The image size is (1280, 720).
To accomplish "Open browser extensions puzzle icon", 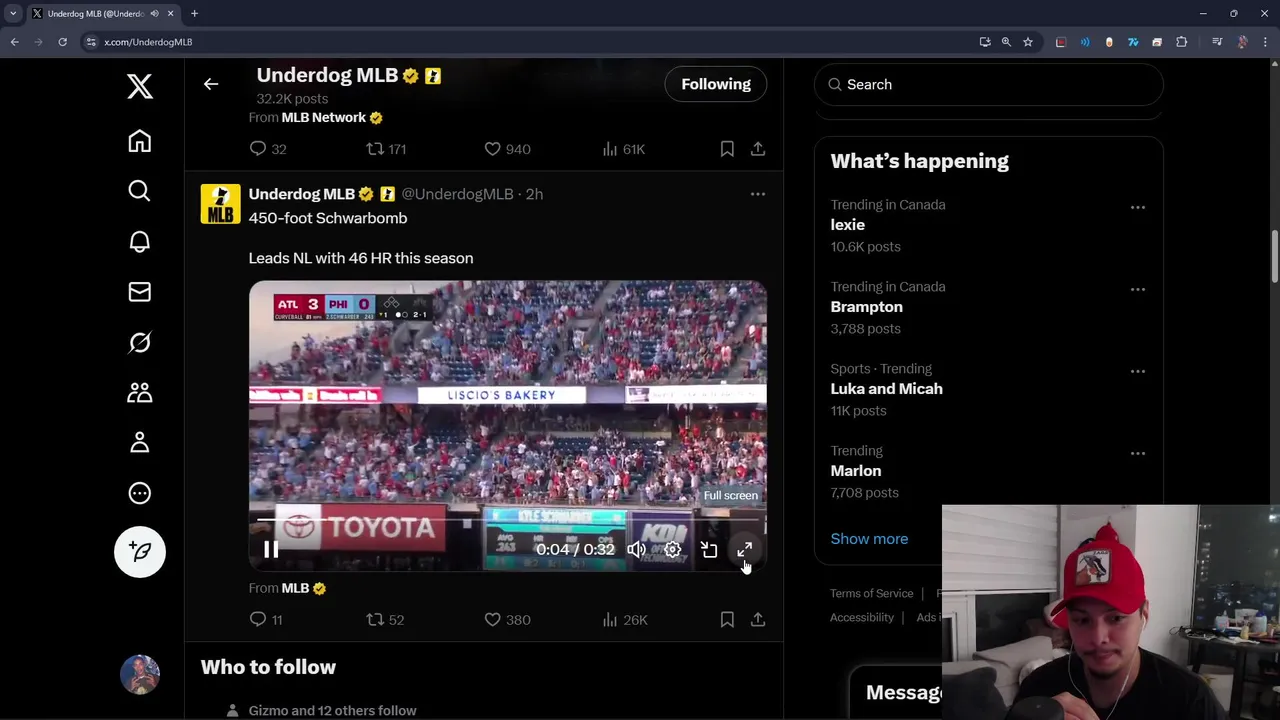I will tap(1182, 42).
